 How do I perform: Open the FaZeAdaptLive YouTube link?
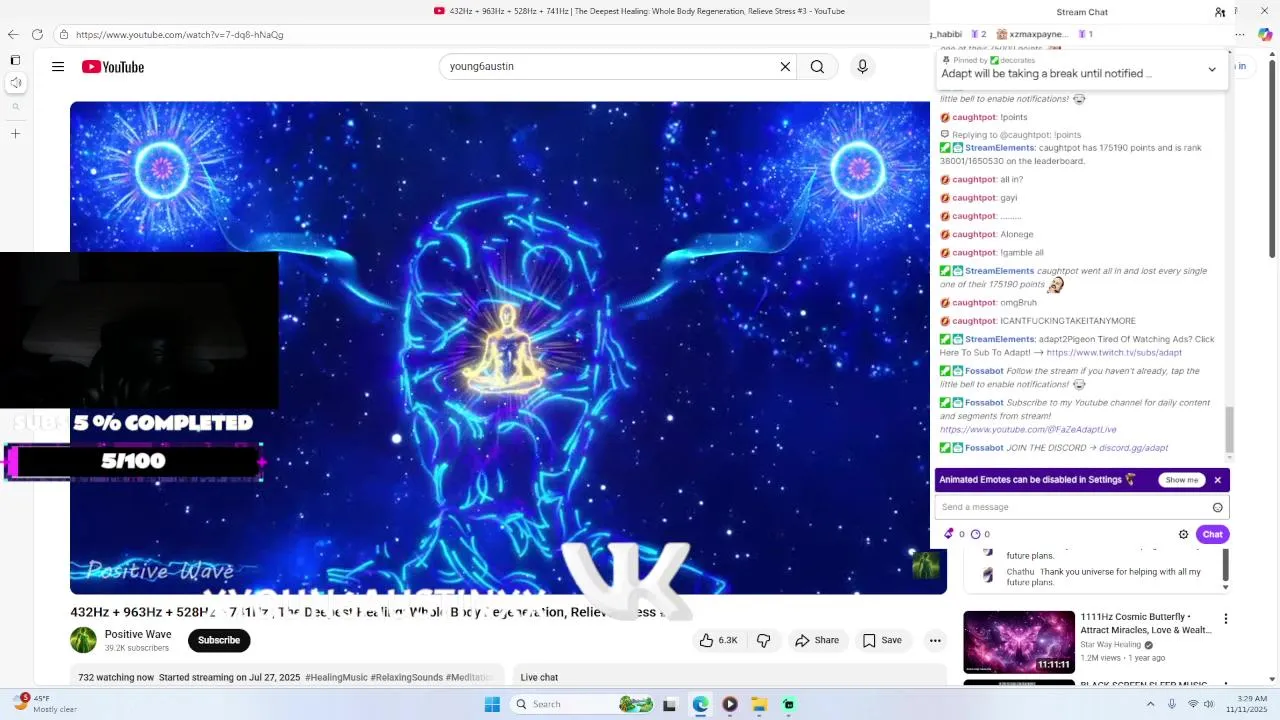pos(1028,429)
